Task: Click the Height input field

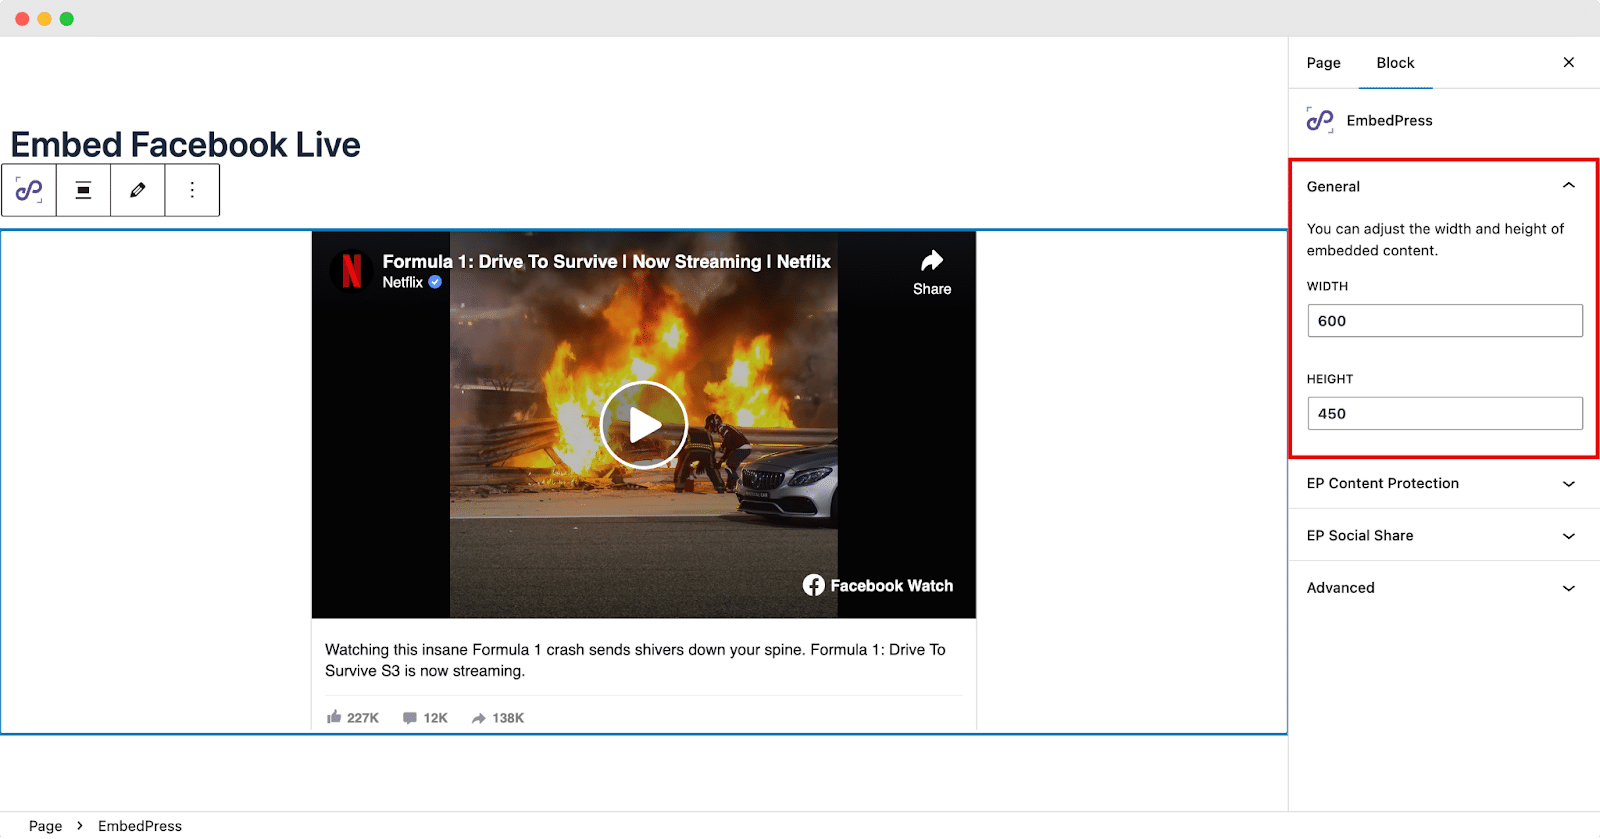Action: click(x=1445, y=413)
